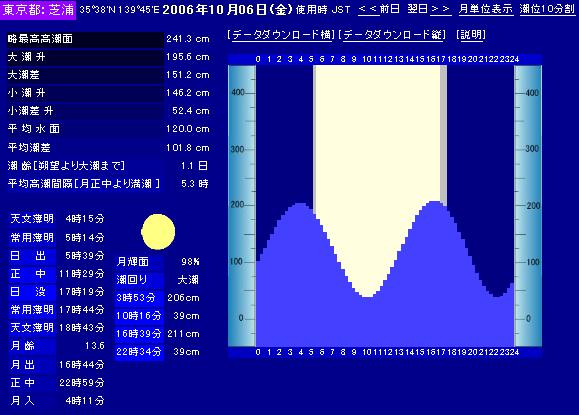Screen dimensions: 579x415
Task: Select the value 146.2 cm
Action: point(188,93)
